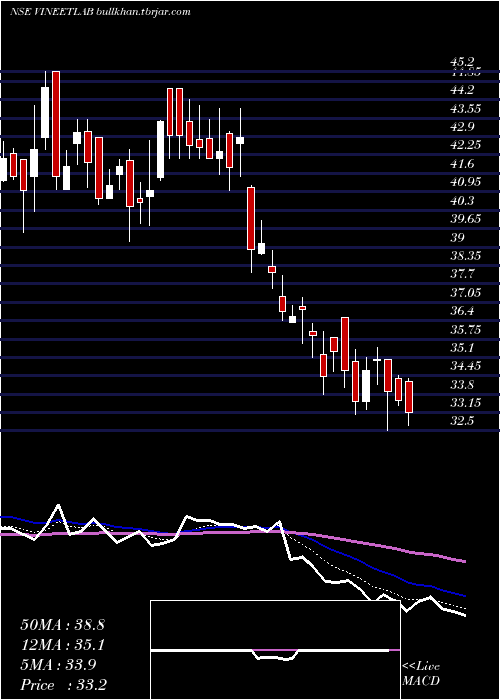Click the 42.25 price axis label
This screenshot has height=700, width=500.
click(x=465, y=146)
